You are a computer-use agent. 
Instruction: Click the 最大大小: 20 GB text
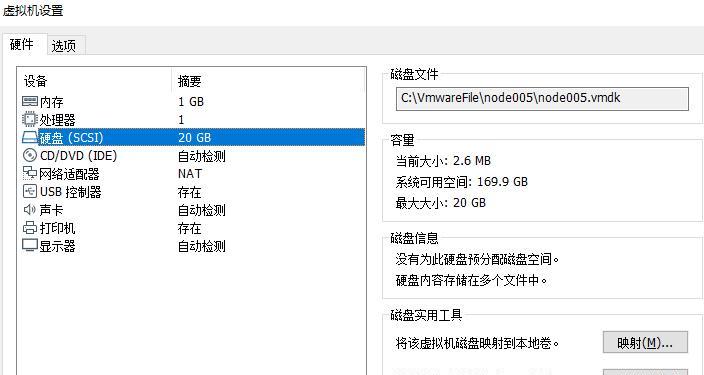440,203
